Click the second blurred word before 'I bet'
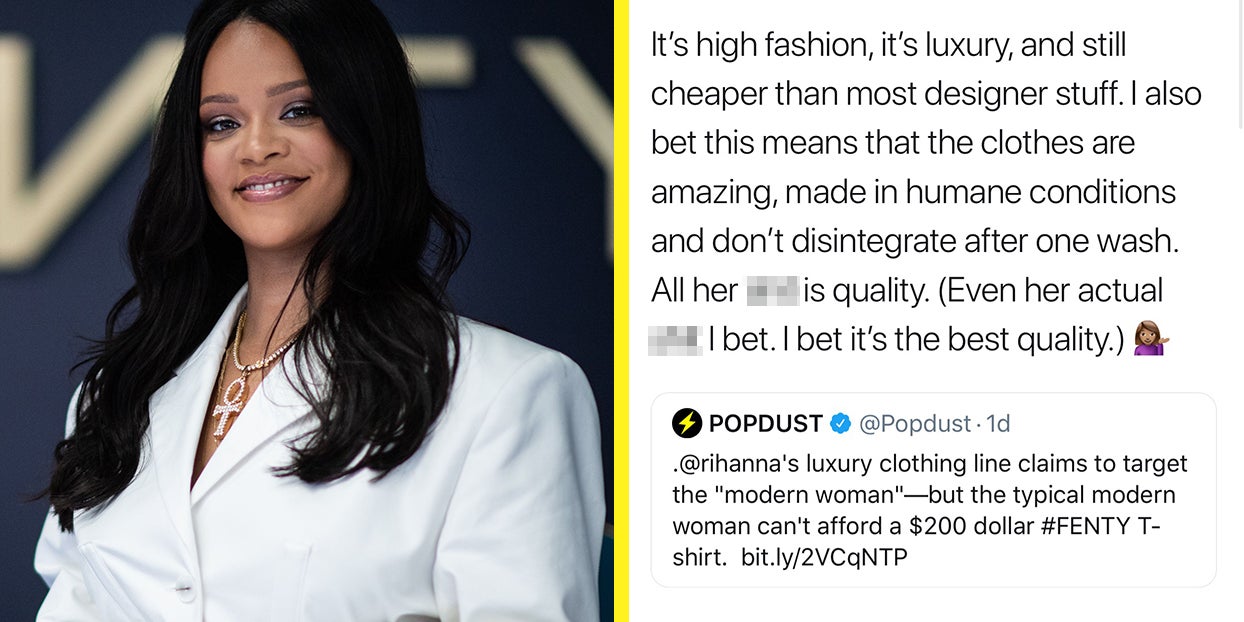 point(676,341)
